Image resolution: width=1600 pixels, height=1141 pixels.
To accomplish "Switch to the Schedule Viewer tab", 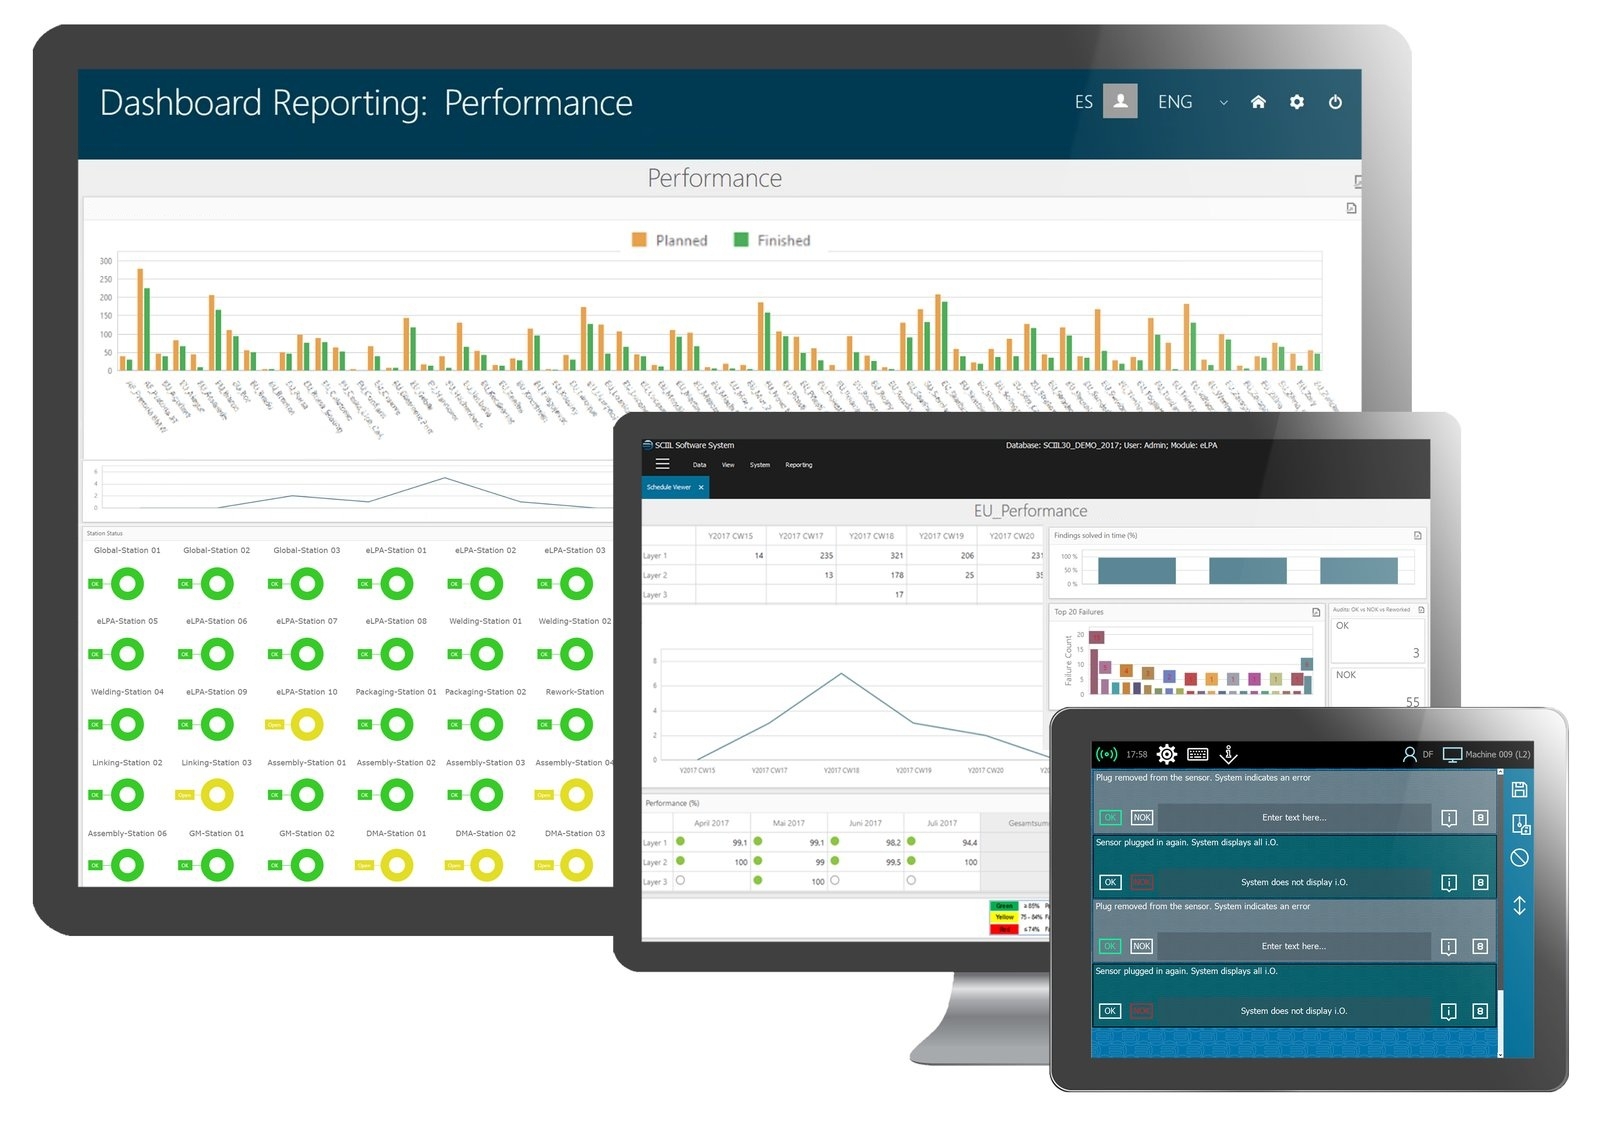I will [674, 488].
